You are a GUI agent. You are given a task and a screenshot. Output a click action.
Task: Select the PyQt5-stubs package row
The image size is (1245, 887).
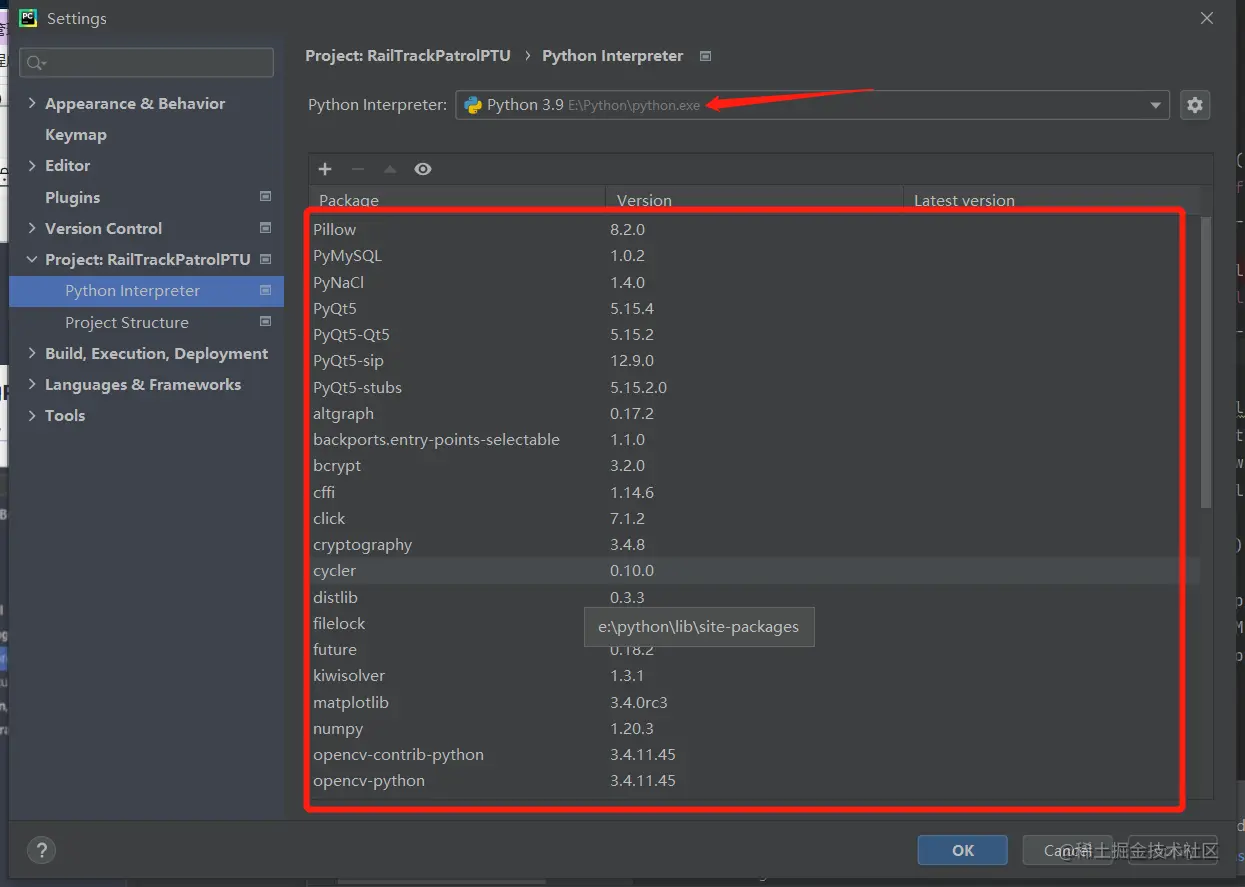[754, 387]
